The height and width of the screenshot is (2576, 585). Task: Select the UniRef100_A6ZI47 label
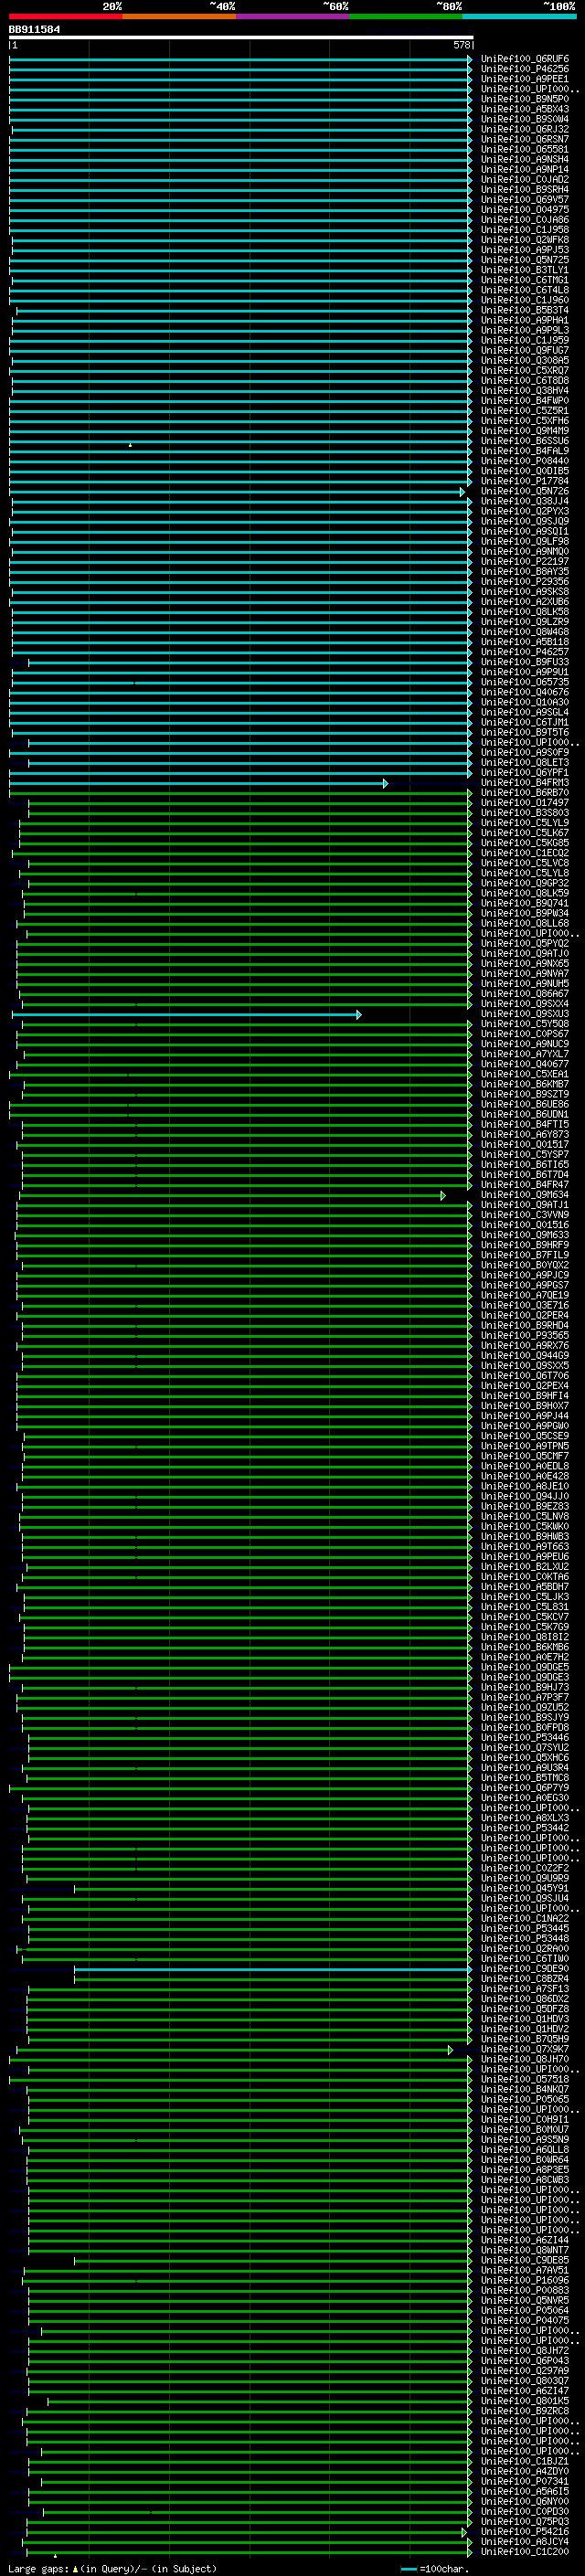[525, 2392]
